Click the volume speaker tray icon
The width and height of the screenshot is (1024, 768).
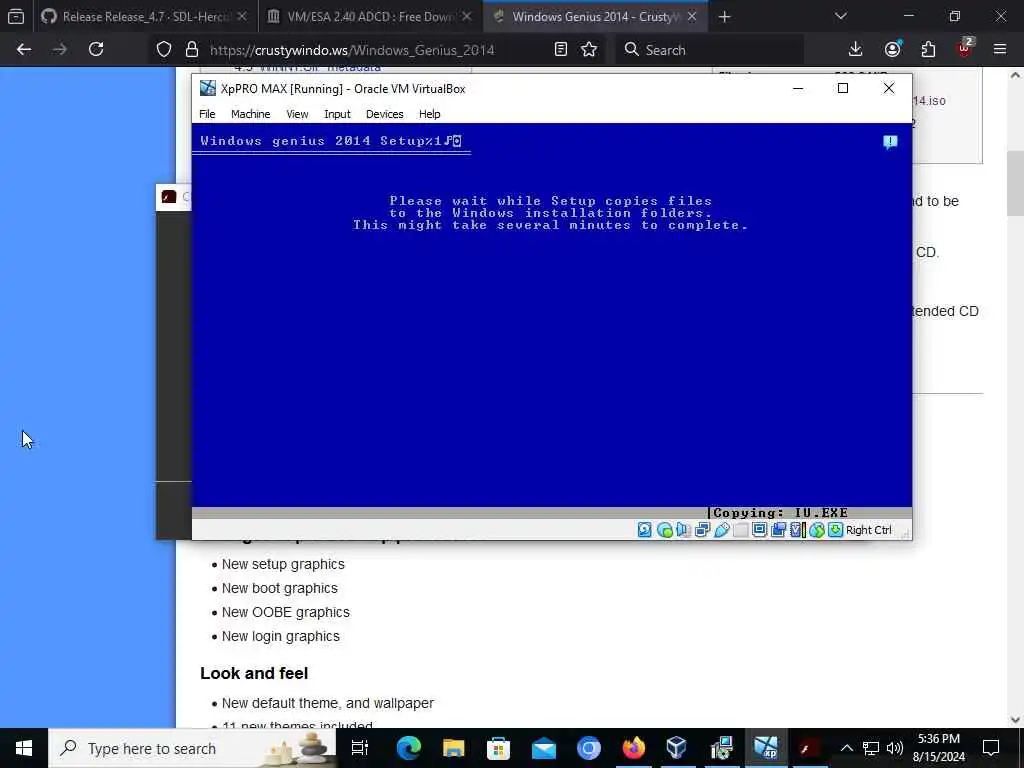click(895, 748)
